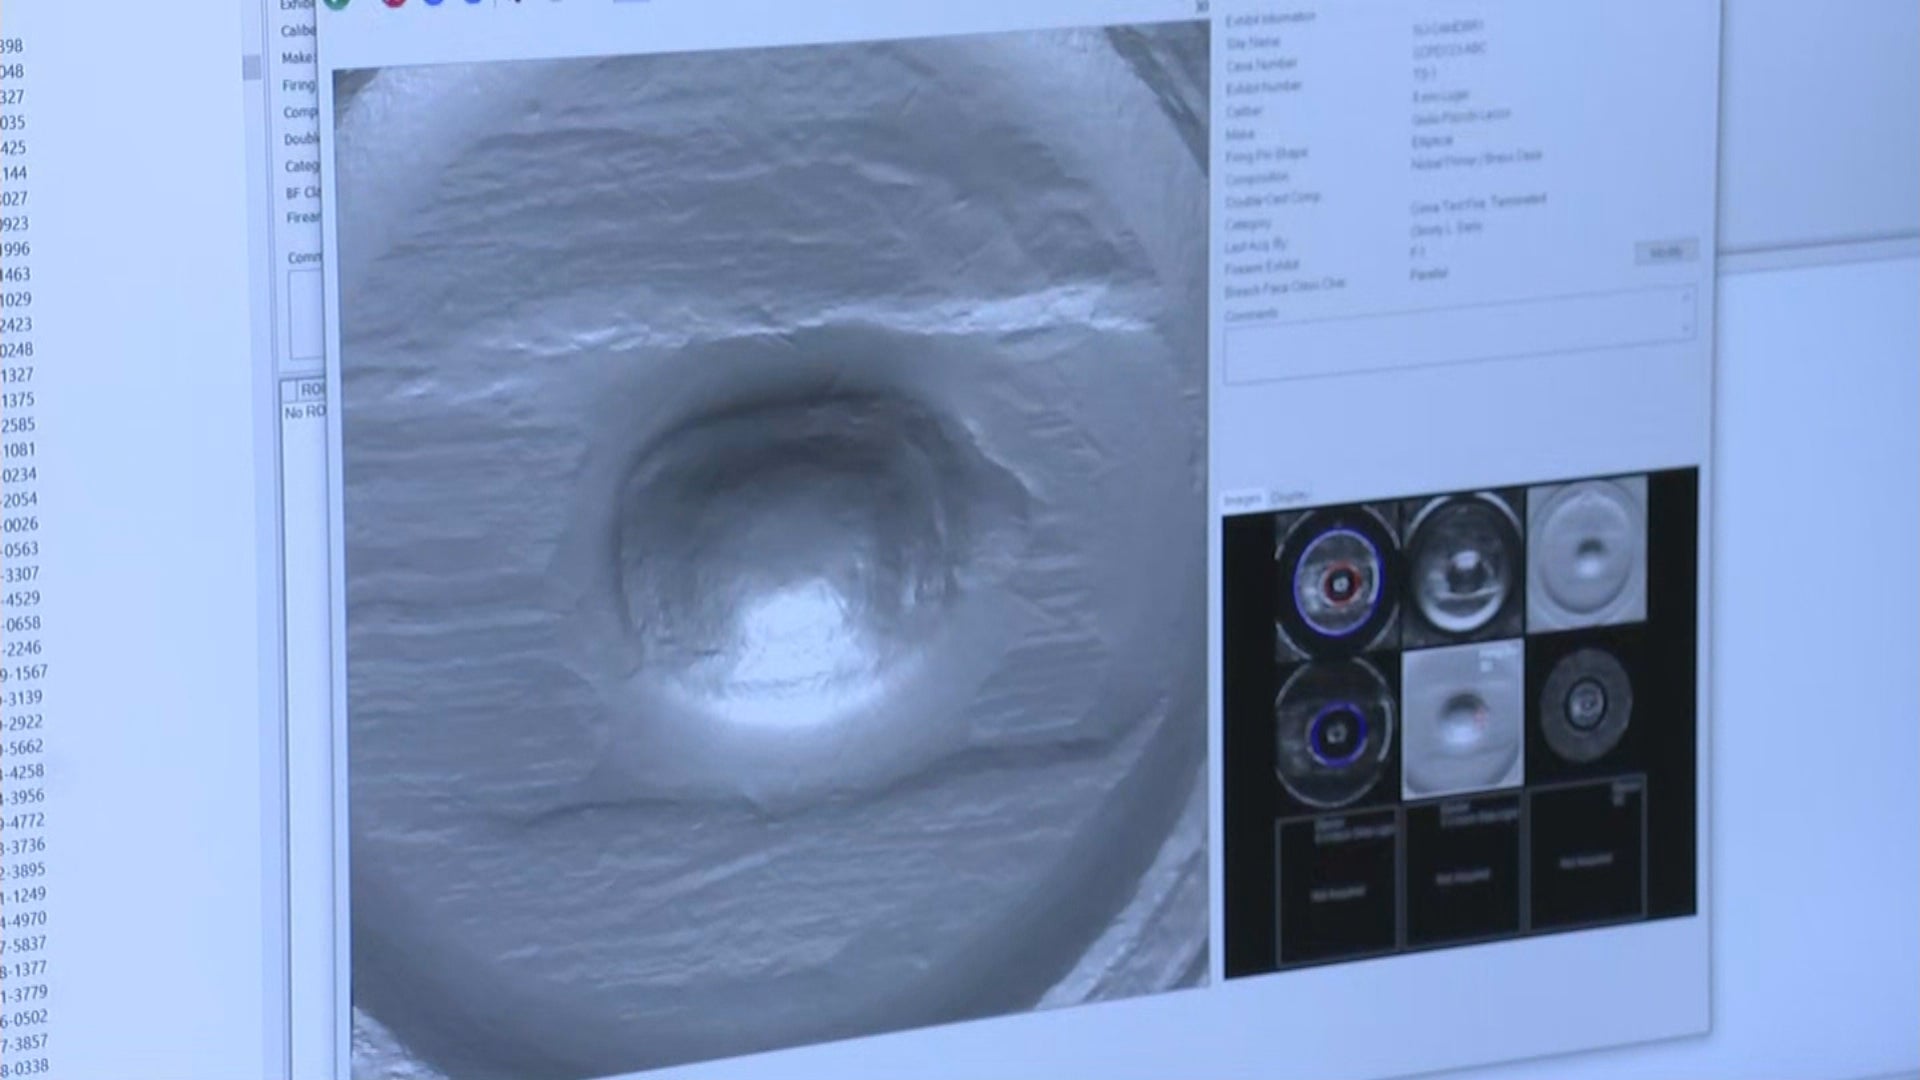Select list entry ending in -5662
This screenshot has height=1080, width=1920.
tap(22, 747)
